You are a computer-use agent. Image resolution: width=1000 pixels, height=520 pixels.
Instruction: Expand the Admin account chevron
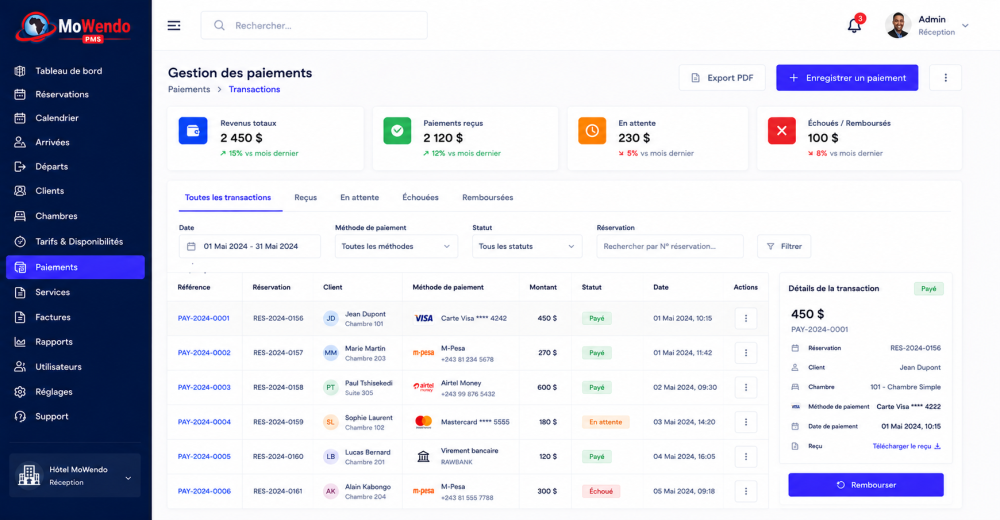coord(965,26)
